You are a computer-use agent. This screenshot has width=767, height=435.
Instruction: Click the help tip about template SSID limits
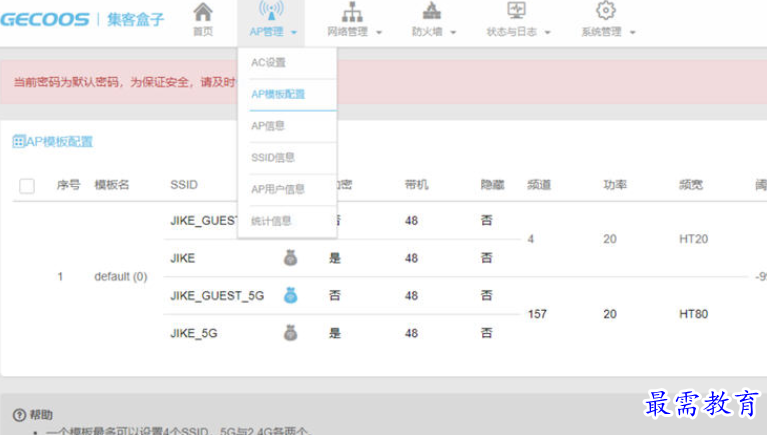point(178,431)
